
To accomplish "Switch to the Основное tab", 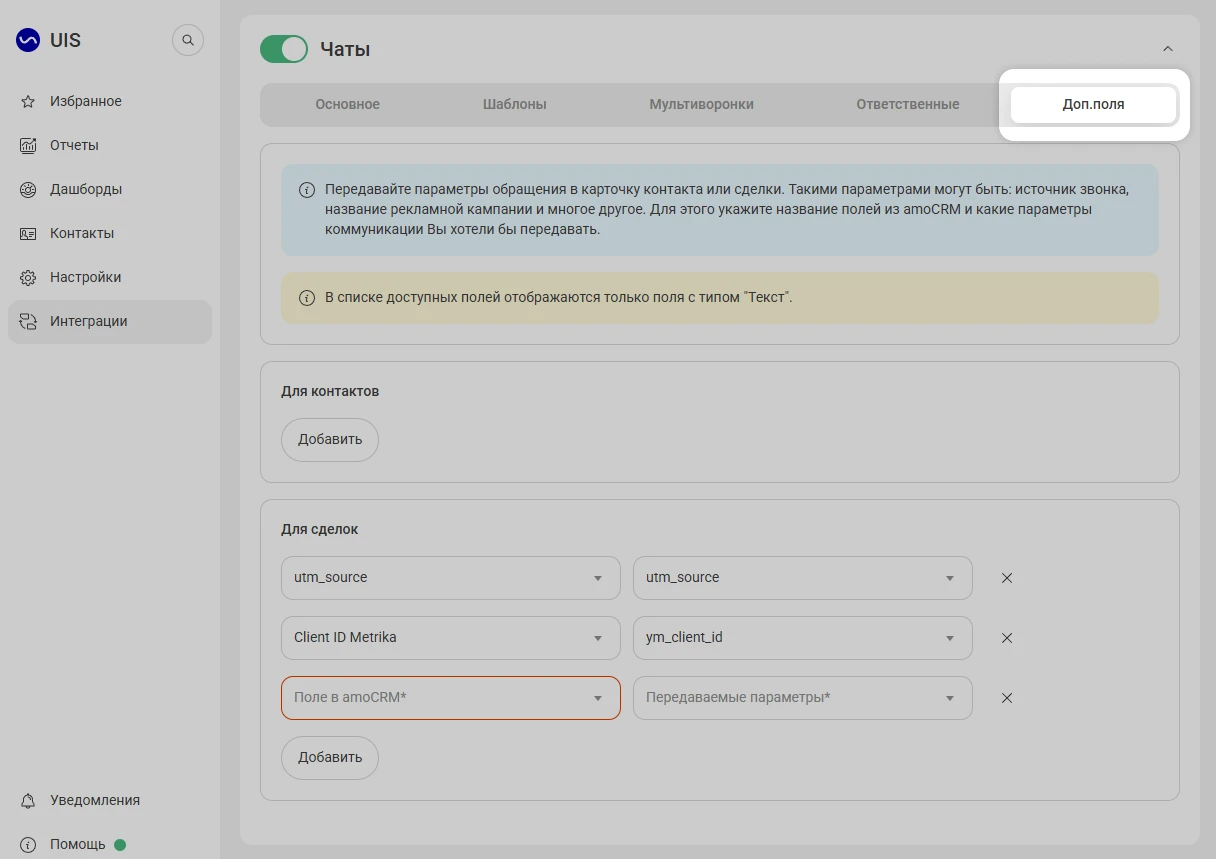I will click(348, 104).
